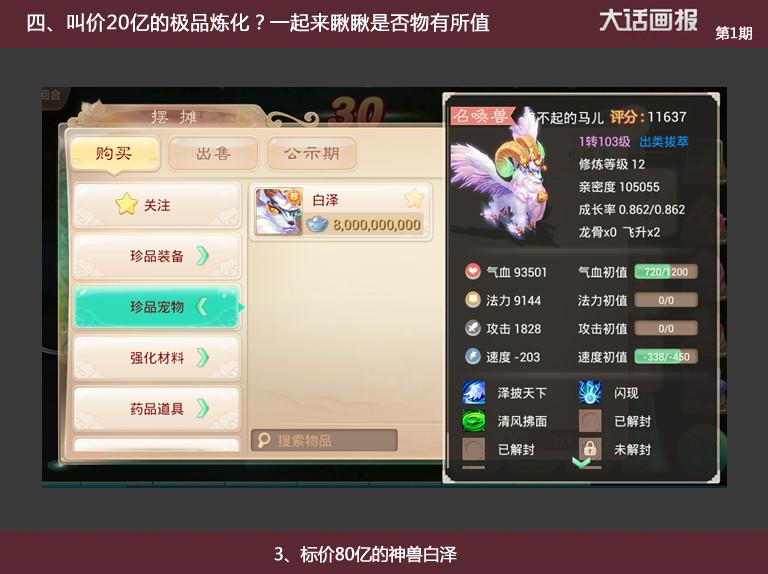The width and height of the screenshot is (768, 574).
Task: Click the 速度 stat icon
Action: pos(473,356)
